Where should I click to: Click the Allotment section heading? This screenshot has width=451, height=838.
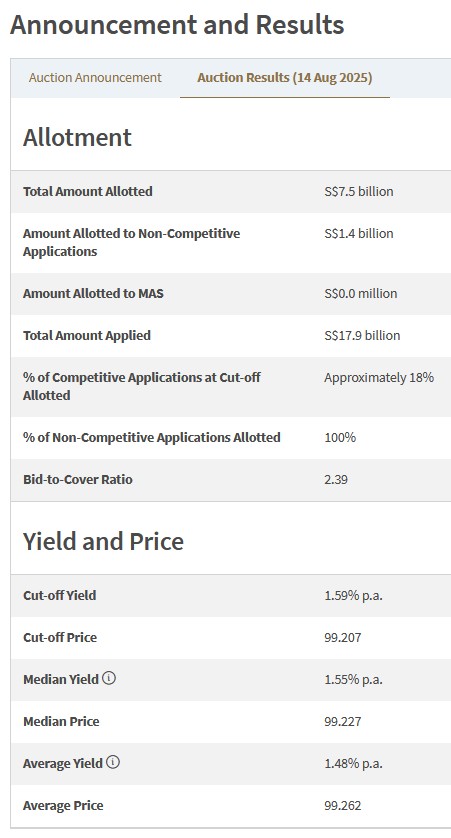click(x=77, y=137)
